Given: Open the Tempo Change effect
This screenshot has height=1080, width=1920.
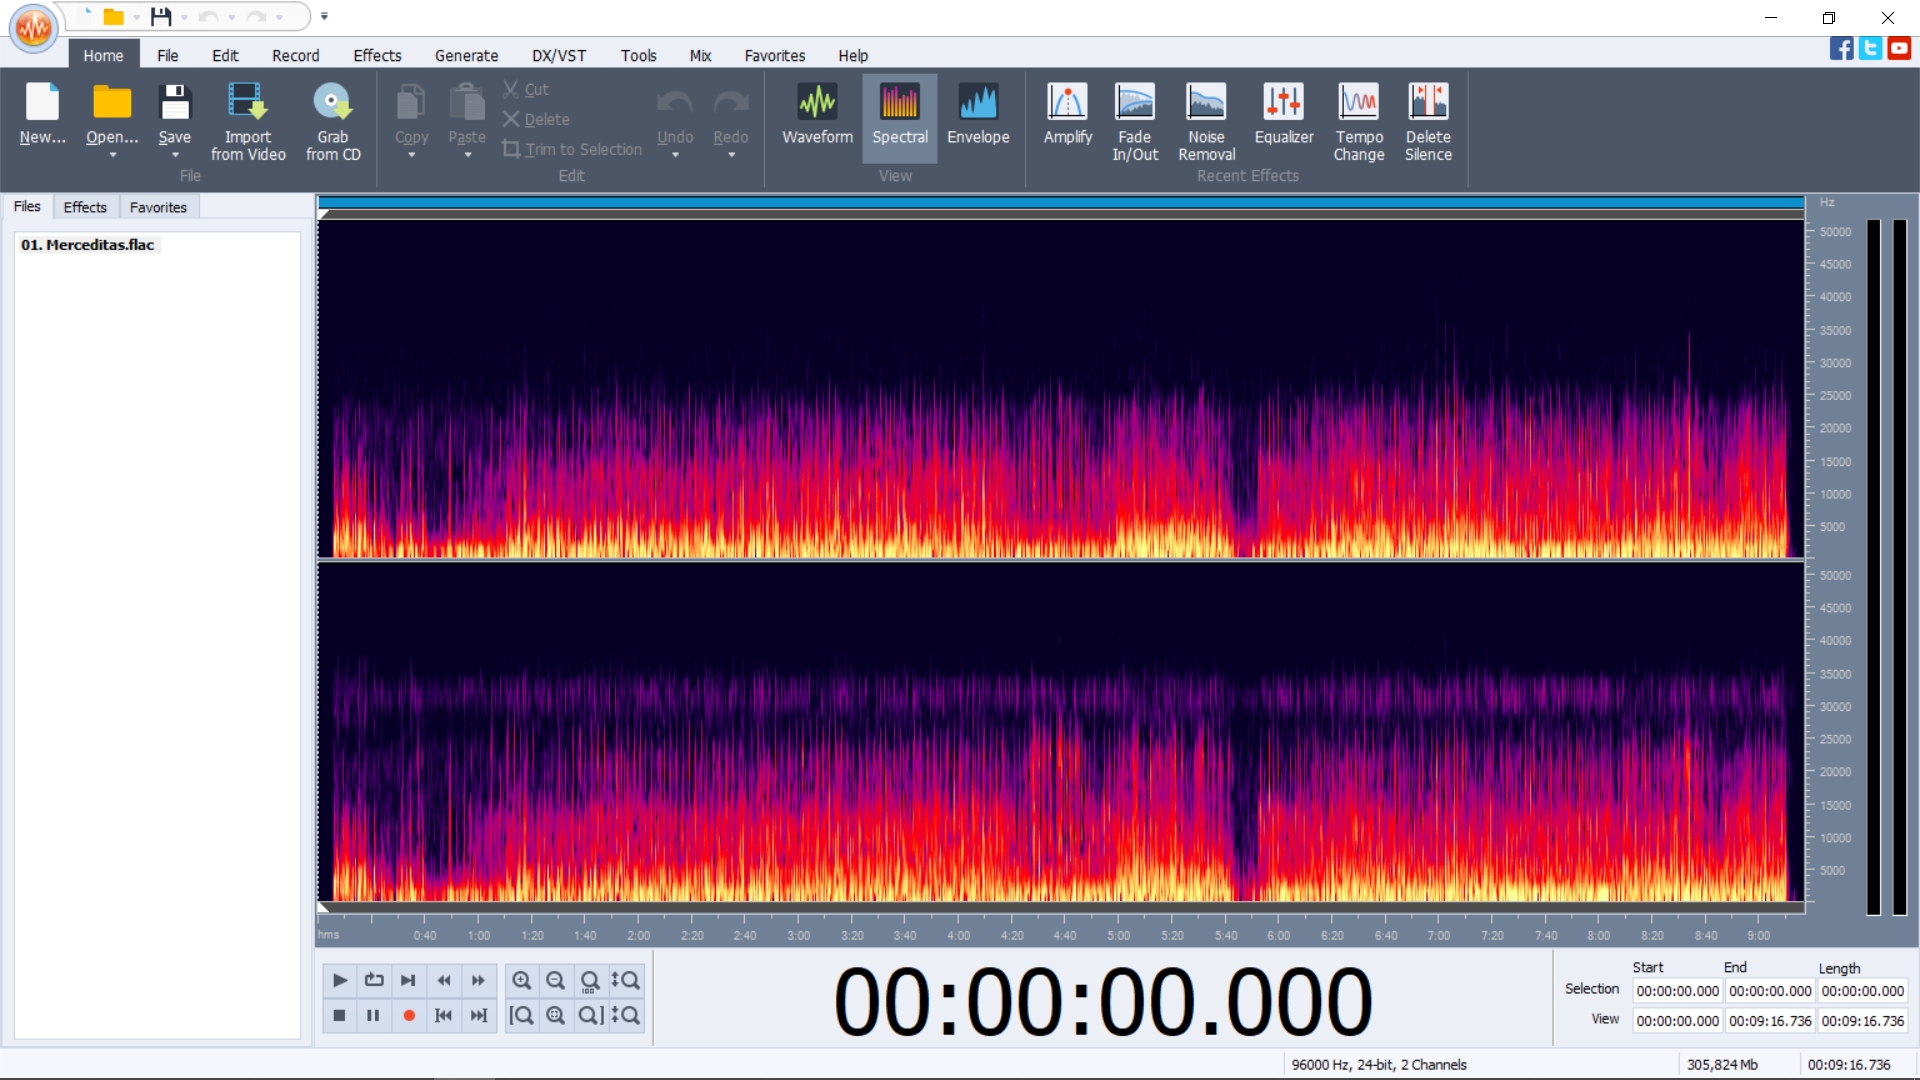Looking at the screenshot, I should (1358, 120).
